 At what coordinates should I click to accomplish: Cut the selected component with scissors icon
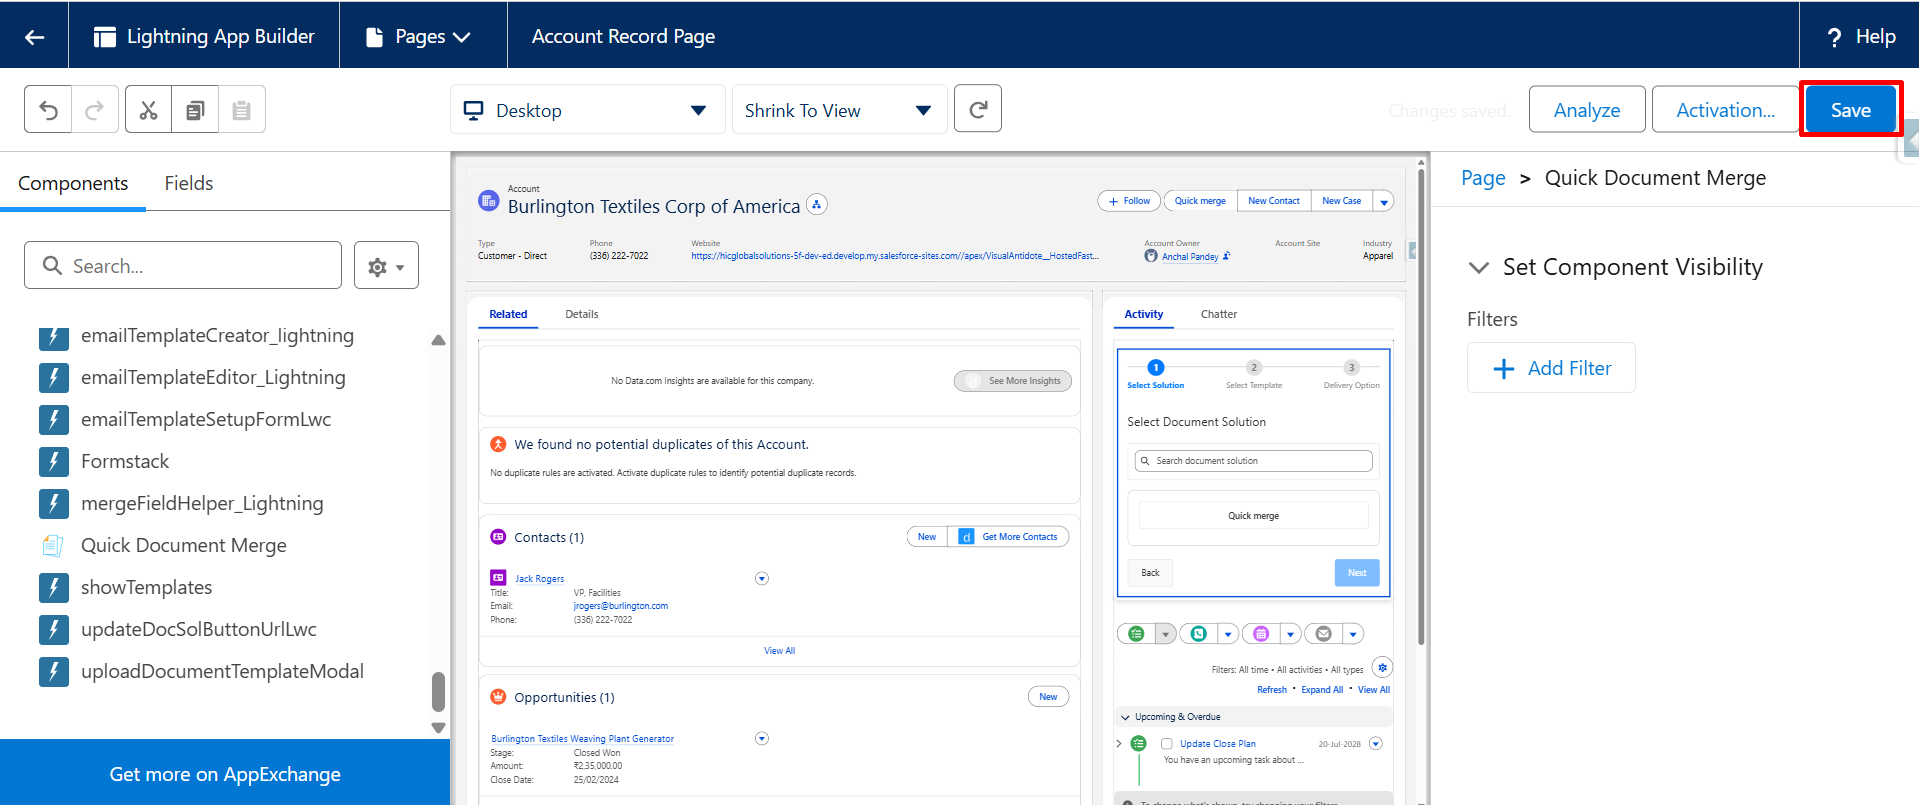click(x=148, y=110)
